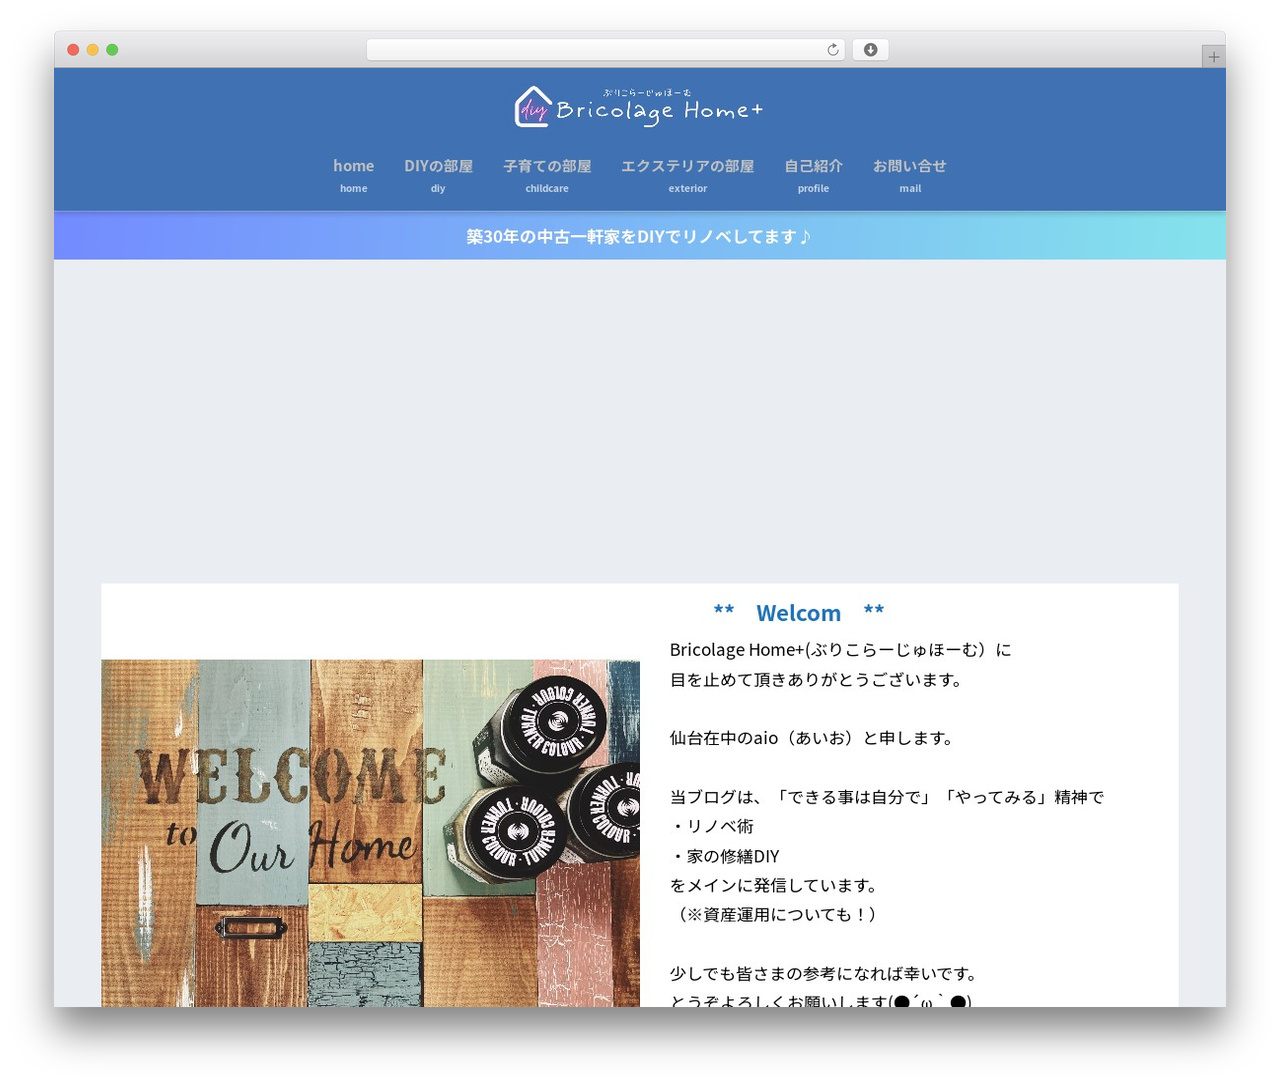Select the text 仙台在中のaio（あいお）と申します。

click(814, 738)
